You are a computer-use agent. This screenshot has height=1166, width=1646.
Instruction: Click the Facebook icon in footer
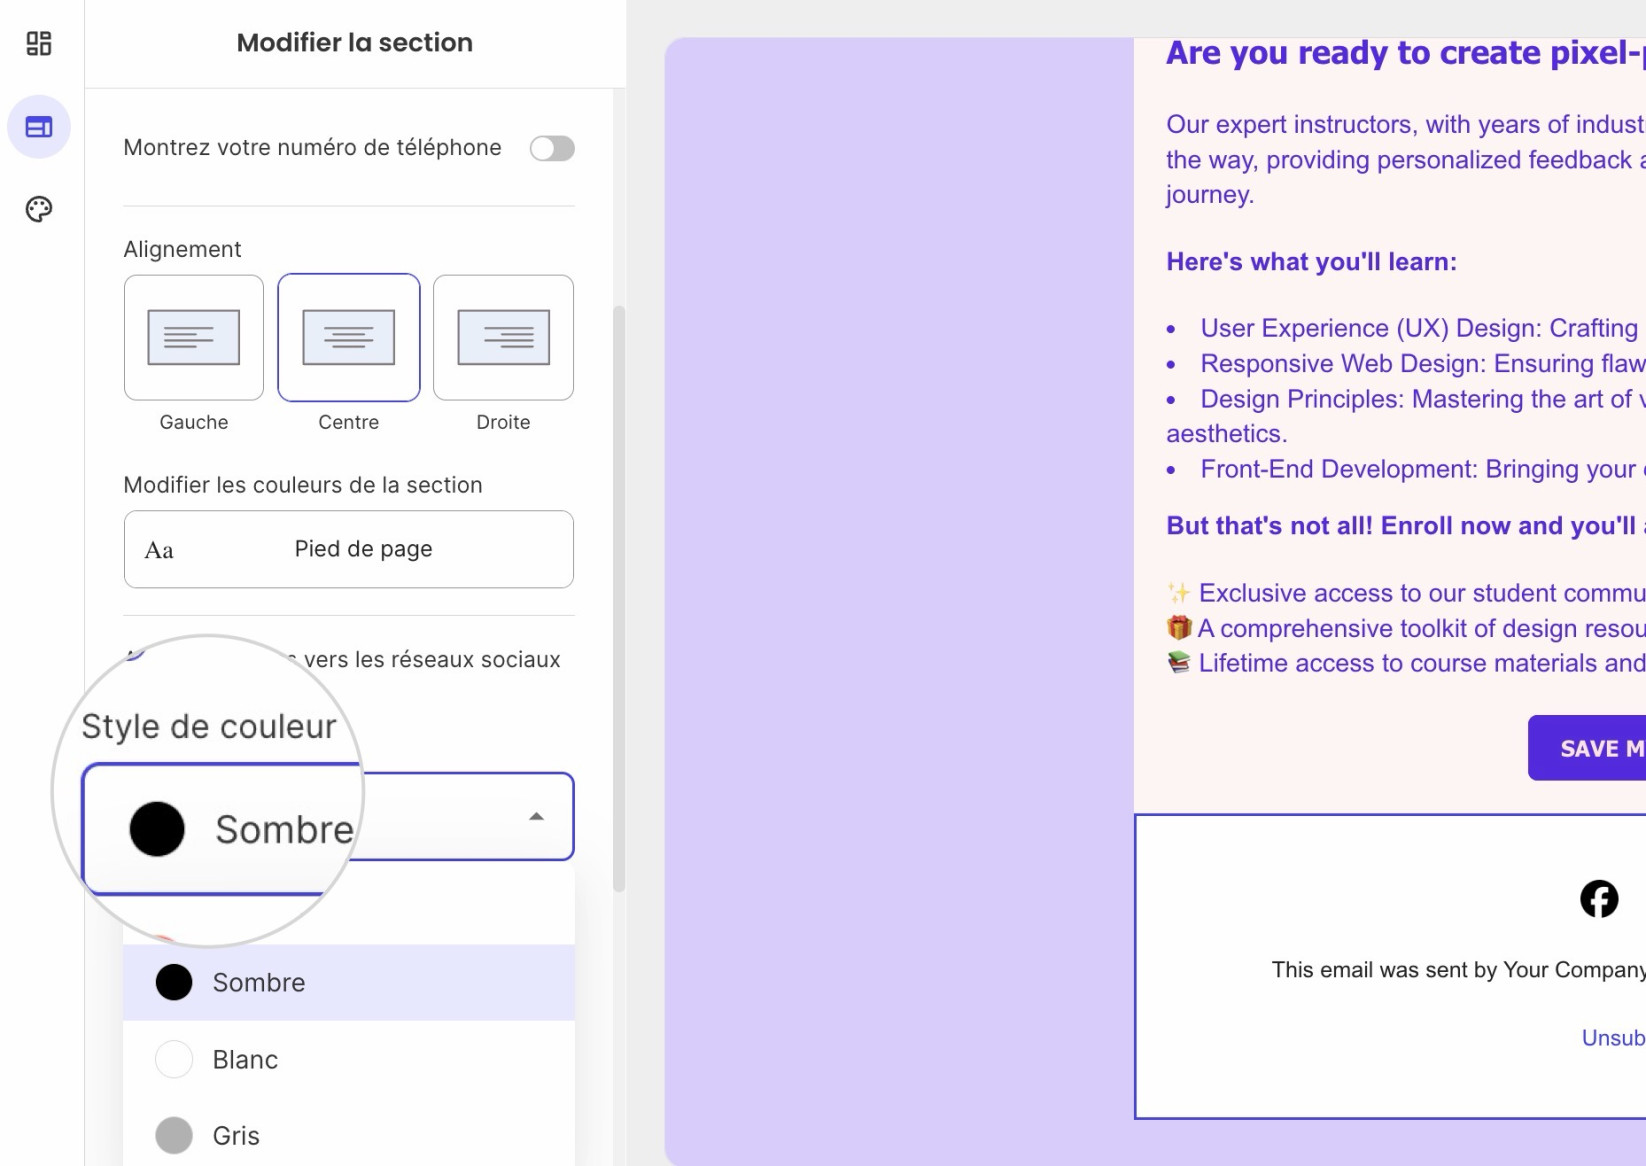tap(1599, 898)
